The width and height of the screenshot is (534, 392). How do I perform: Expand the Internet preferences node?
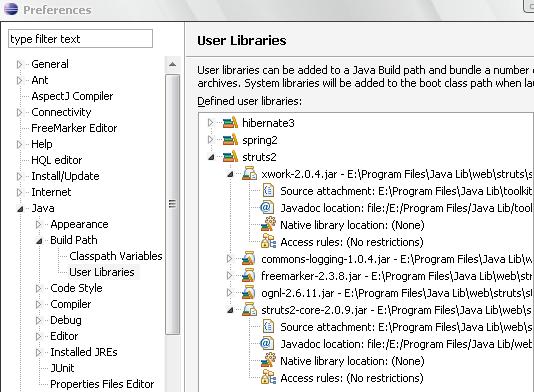pyautogui.click(x=19, y=192)
